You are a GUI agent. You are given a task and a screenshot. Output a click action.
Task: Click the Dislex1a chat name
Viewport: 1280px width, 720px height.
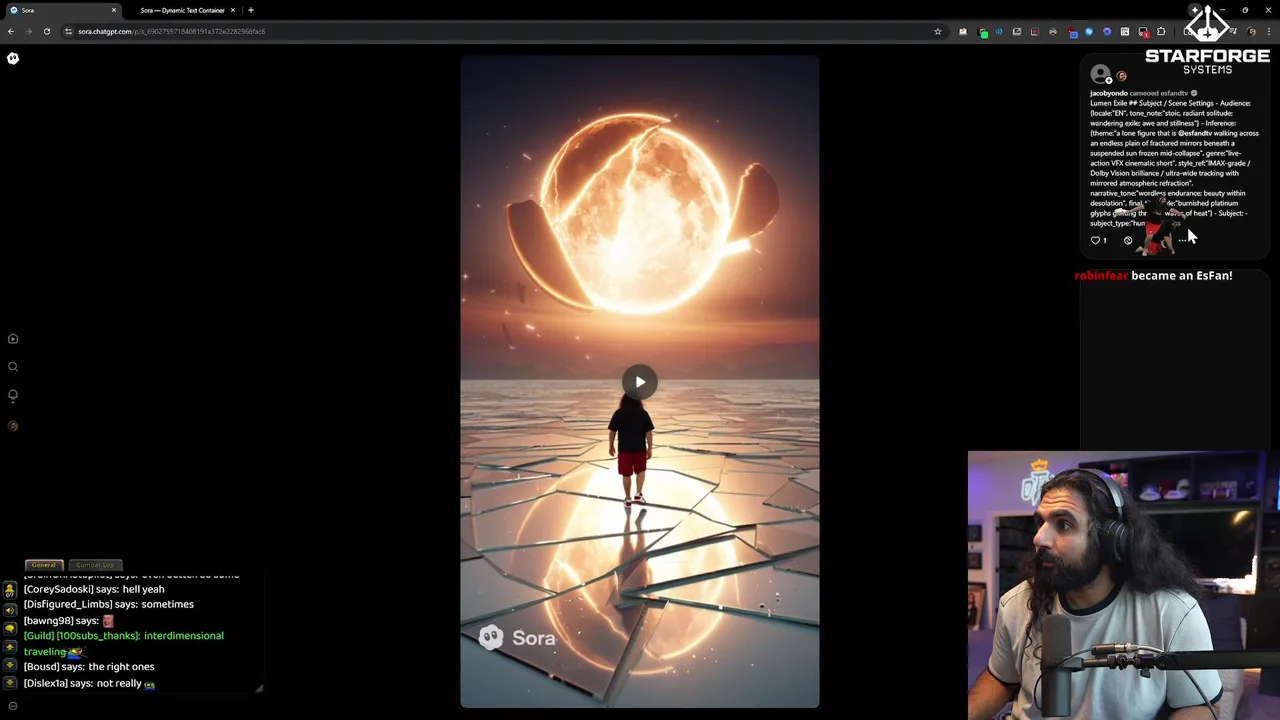point(46,683)
